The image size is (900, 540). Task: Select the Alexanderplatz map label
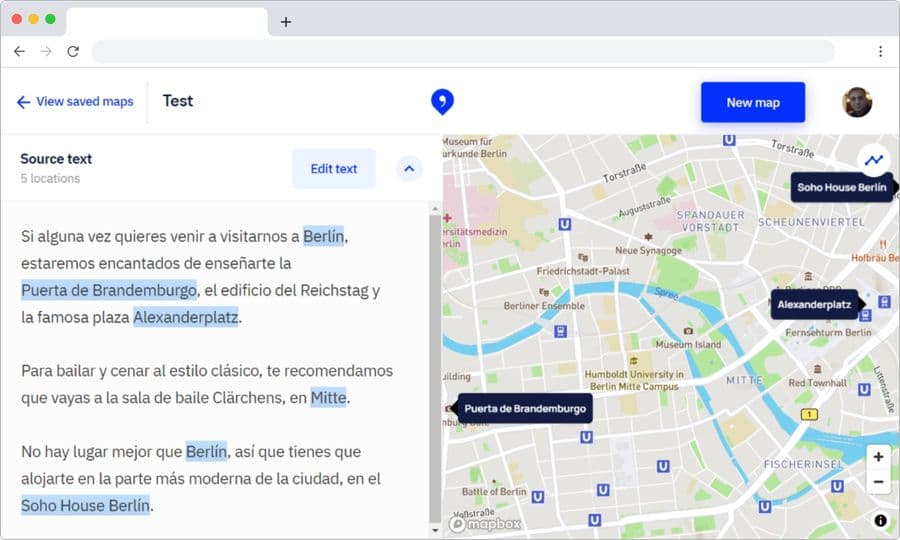point(814,305)
